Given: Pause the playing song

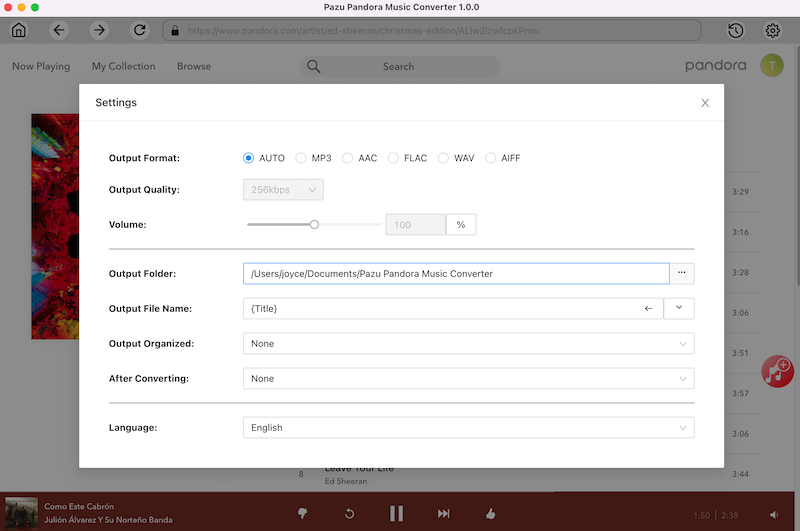Looking at the screenshot, I should tap(396, 513).
